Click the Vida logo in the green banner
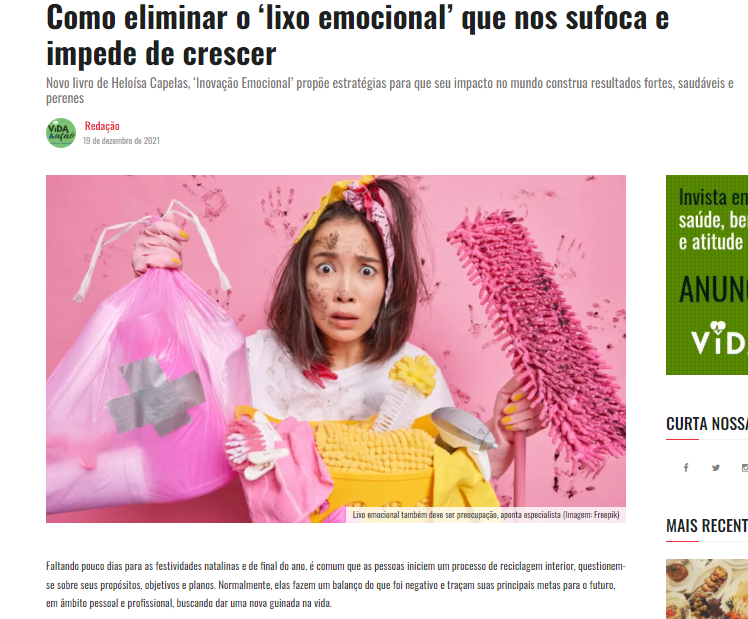The image size is (748, 619). point(719,338)
